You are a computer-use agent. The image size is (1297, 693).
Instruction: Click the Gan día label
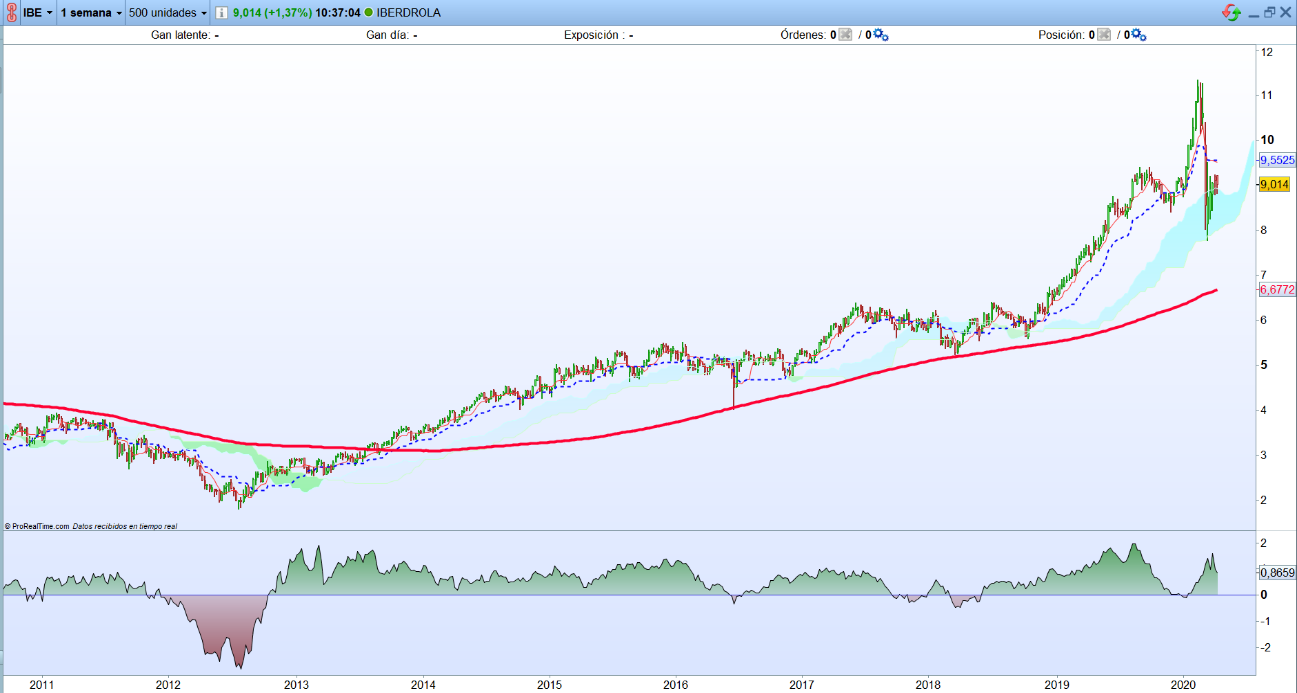click(x=387, y=35)
